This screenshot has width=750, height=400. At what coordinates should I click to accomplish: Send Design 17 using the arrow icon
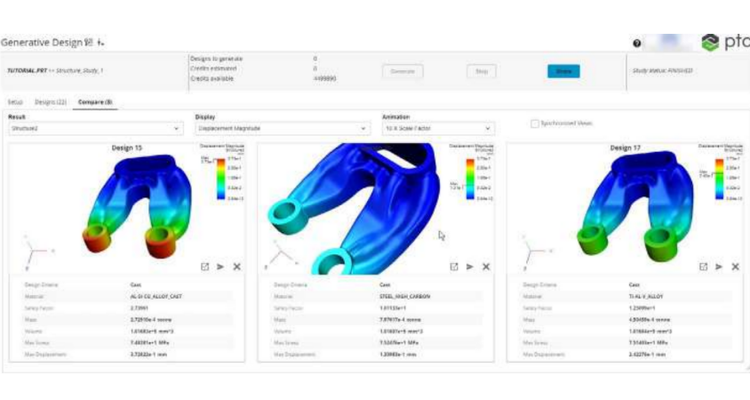(x=719, y=267)
